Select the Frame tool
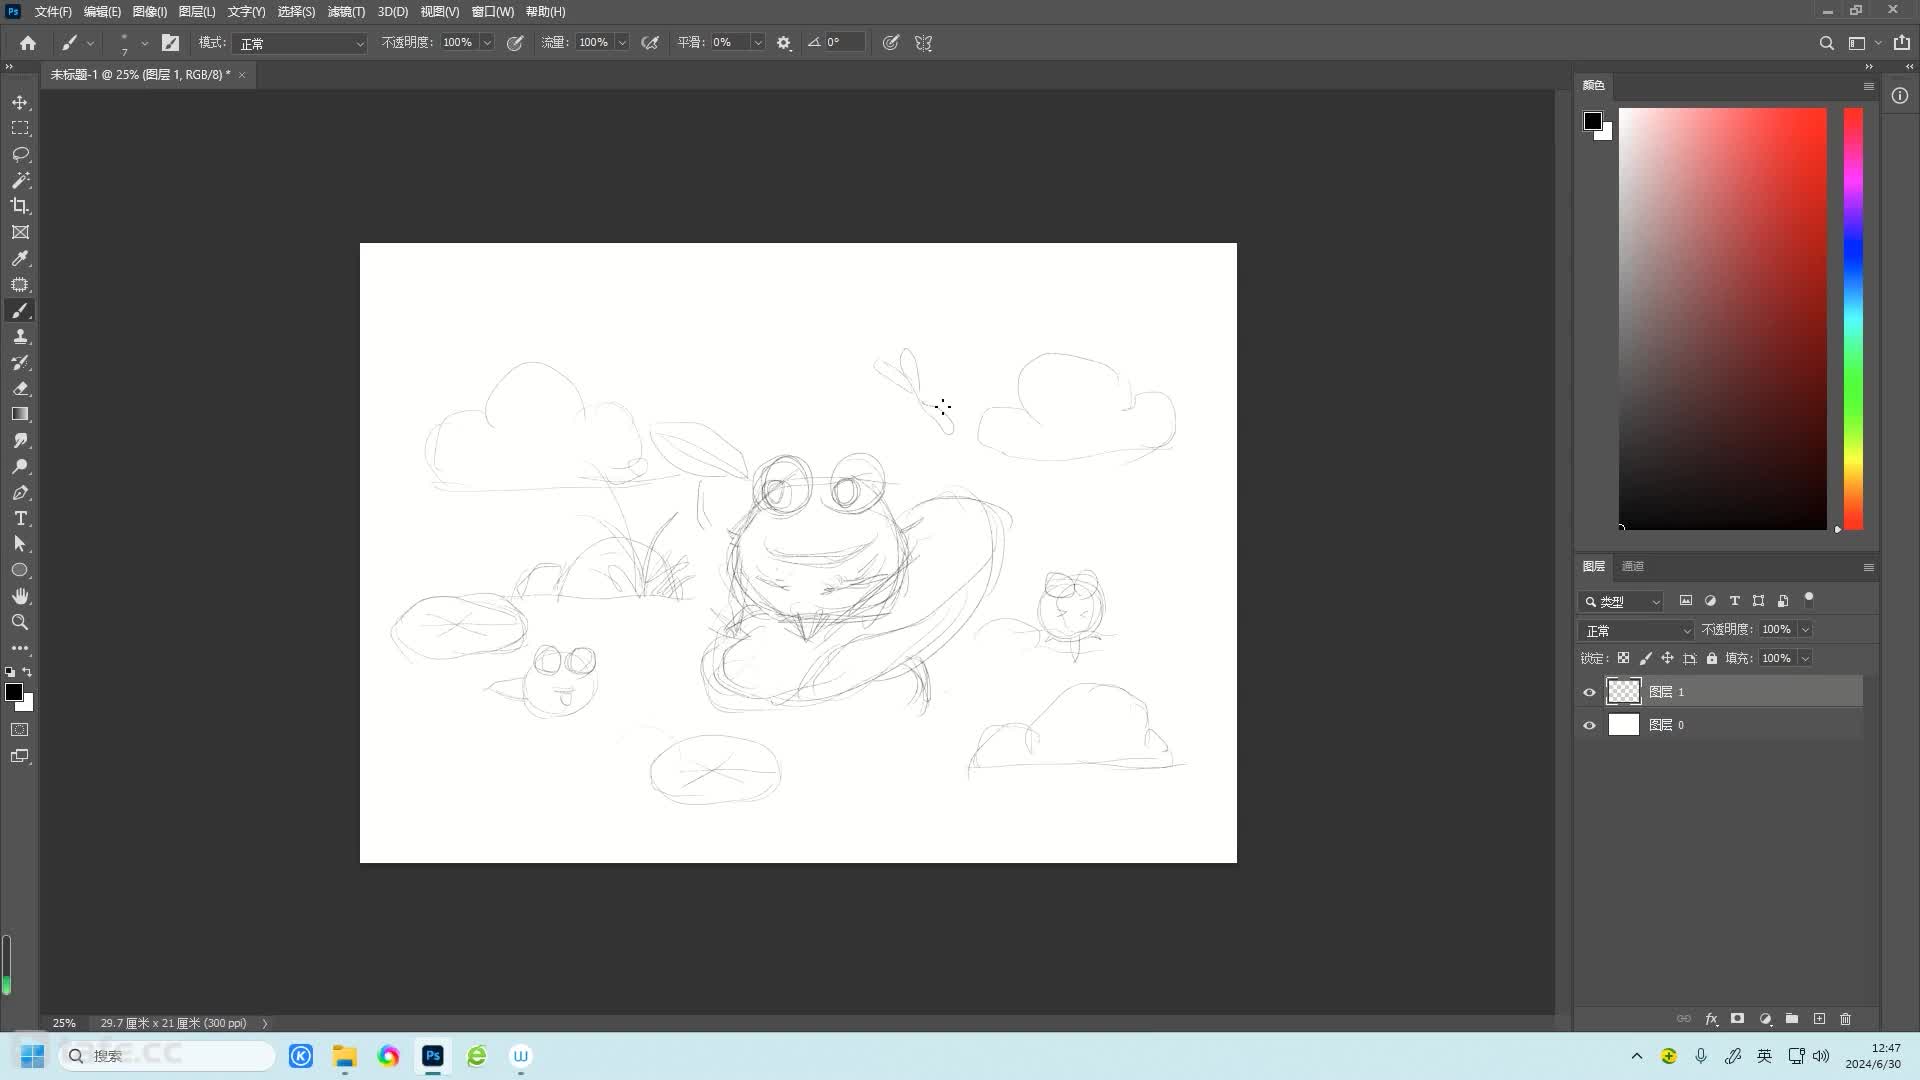Viewport: 1920px width, 1080px height. pos(20,232)
